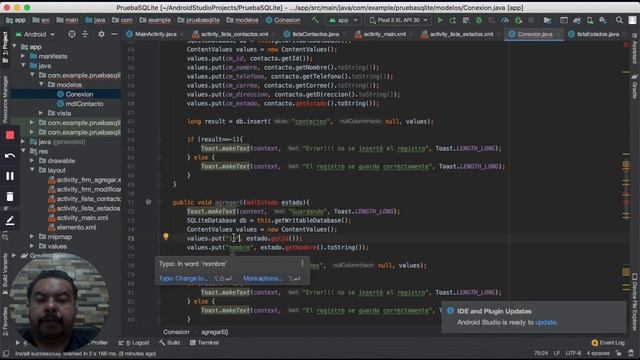The width and height of the screenshot is (640, 360).
Task: Click the update link in notification
Action: point(545,322)
